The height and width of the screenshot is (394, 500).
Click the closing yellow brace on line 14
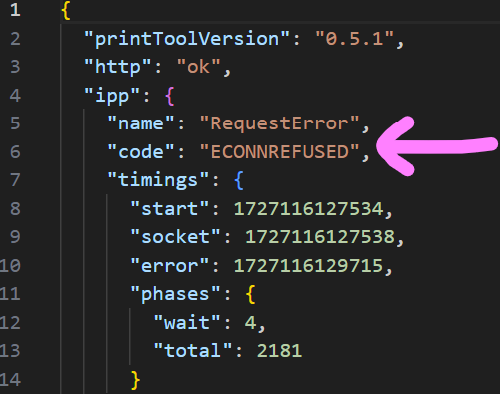click(135, 380)
